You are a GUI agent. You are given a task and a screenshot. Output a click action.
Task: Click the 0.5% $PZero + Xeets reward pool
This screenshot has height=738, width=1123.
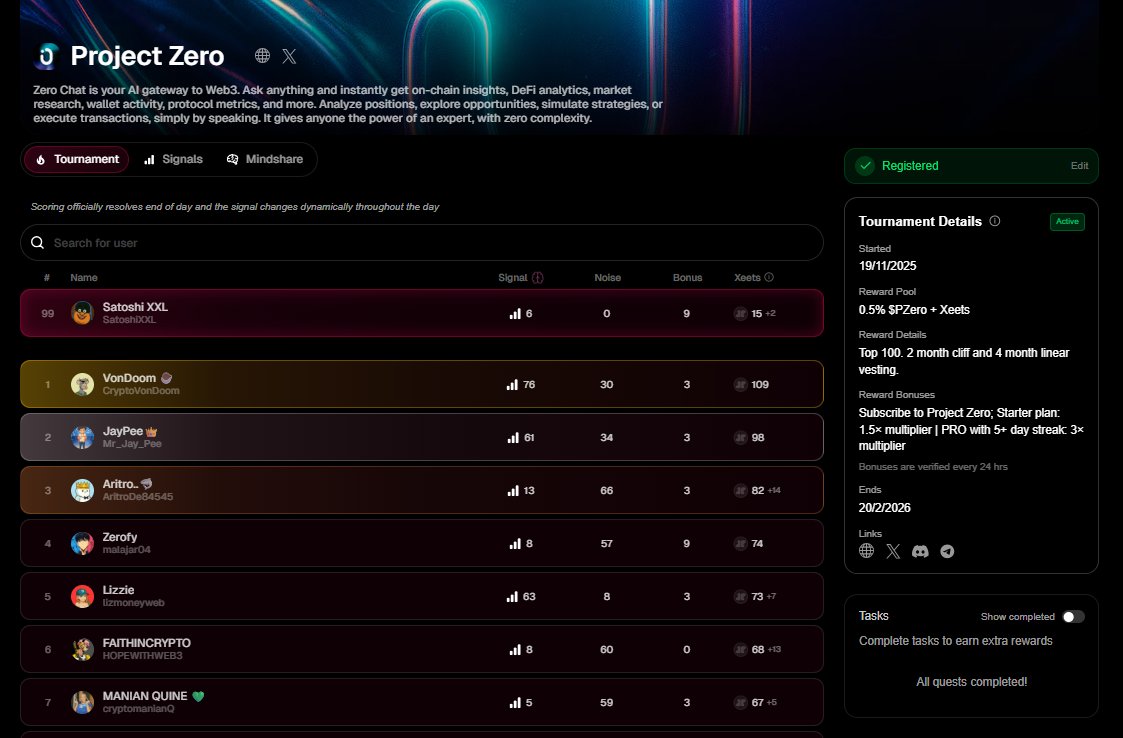tap(914, 310)
